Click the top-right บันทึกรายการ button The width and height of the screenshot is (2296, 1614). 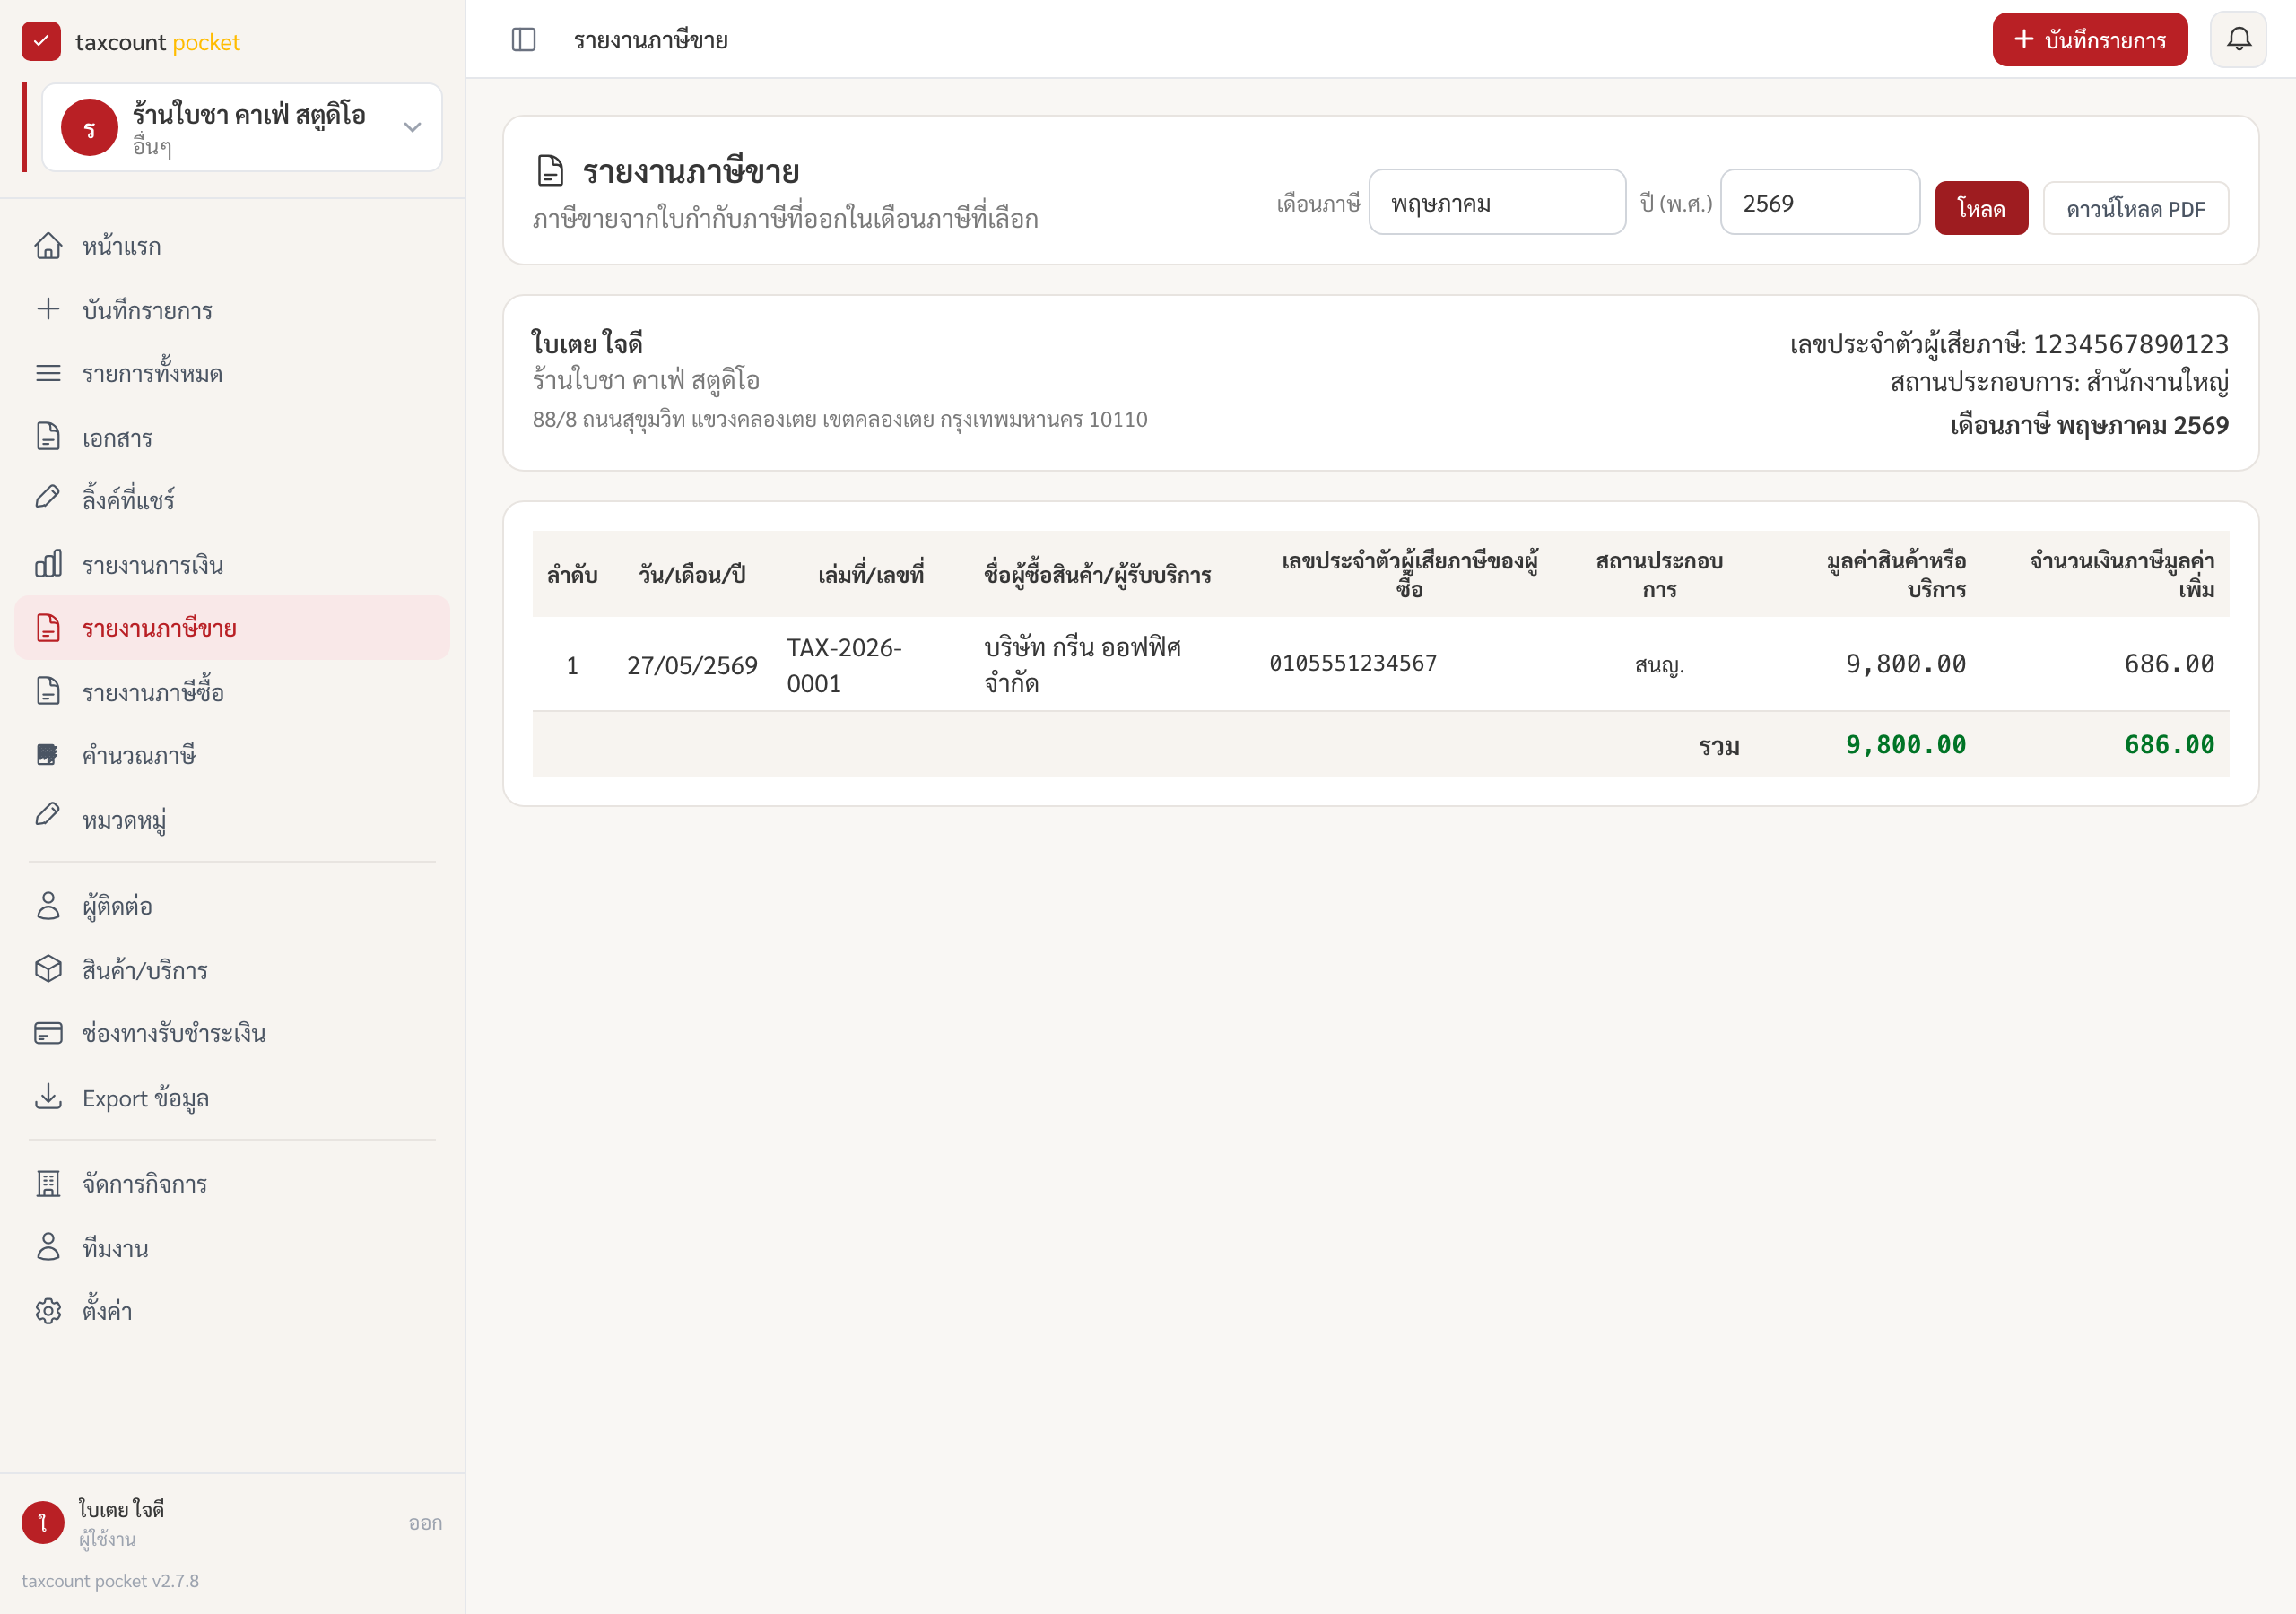(x=2089, y=40)
